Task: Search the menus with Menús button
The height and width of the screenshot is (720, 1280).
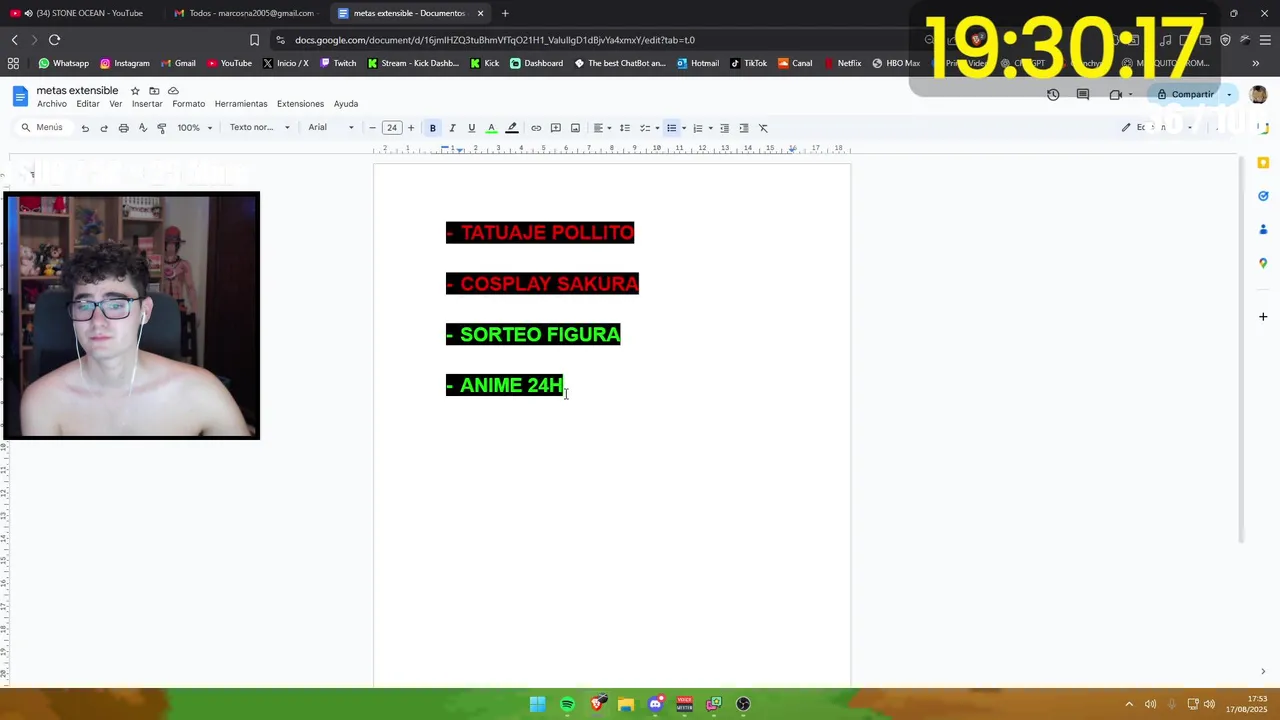Action: tap(42, 128)
